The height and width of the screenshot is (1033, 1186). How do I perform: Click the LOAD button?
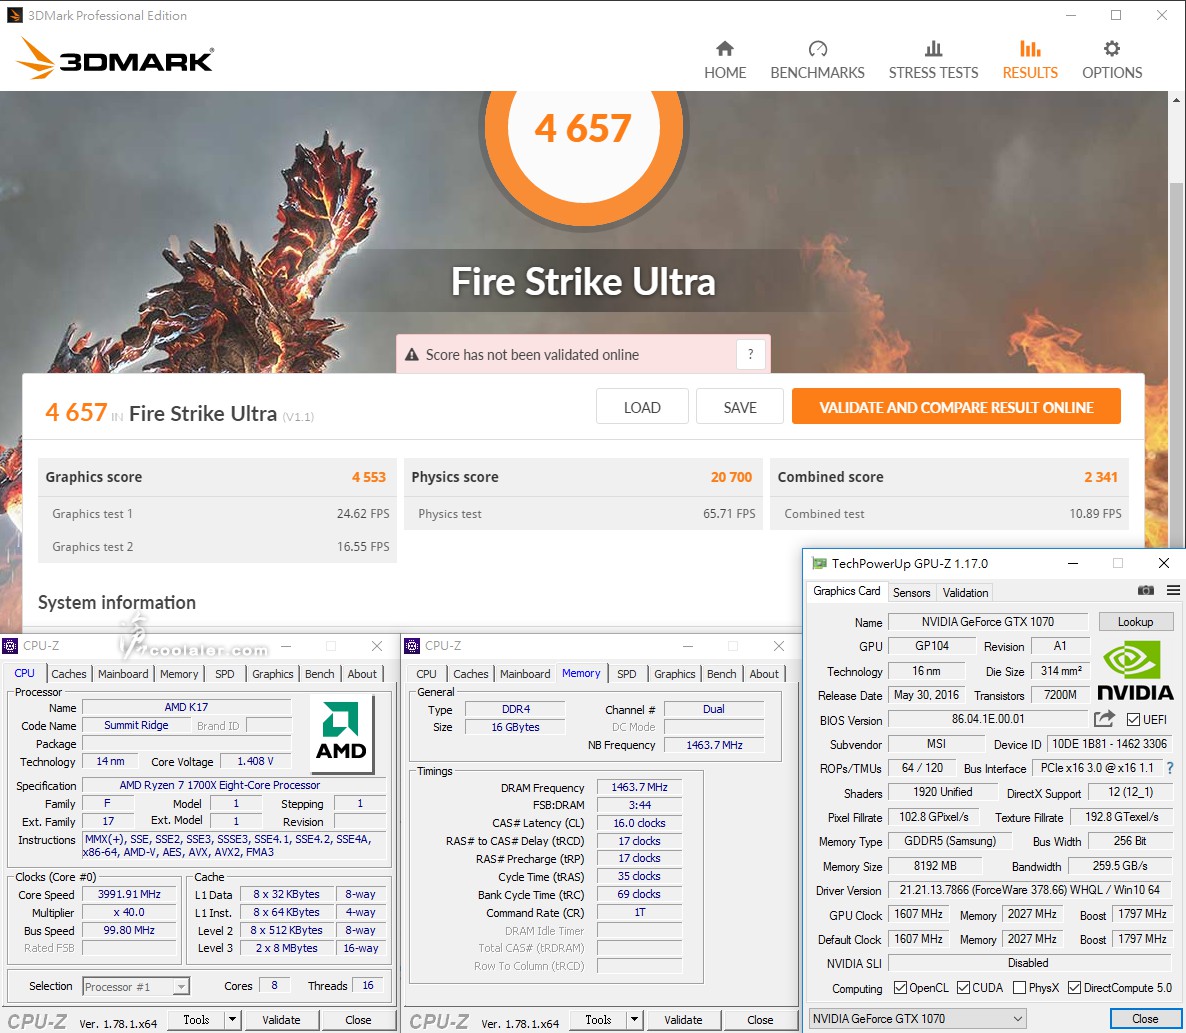pos(642,407)
